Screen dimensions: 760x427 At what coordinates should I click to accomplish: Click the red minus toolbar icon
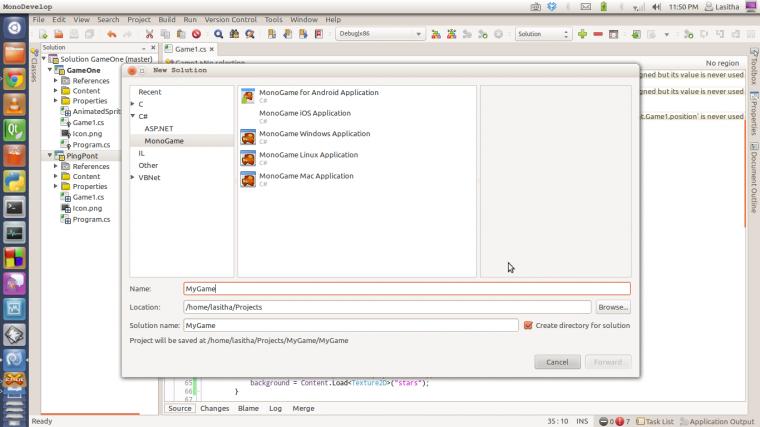tap(598, 34)
